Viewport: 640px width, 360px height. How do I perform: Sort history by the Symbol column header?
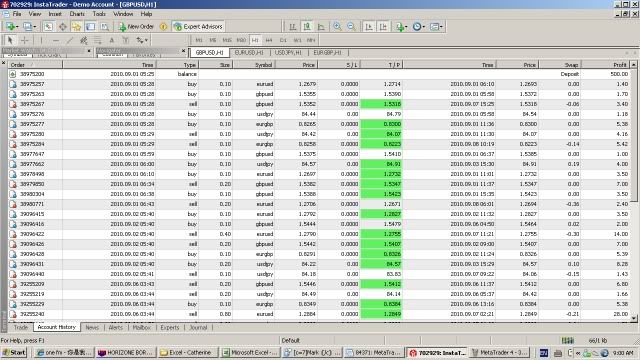(253, 64)
